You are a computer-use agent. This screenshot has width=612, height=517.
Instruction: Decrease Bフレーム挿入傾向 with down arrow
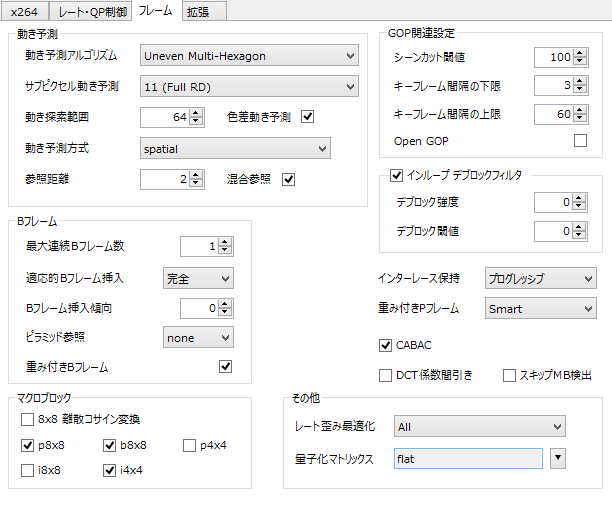click(224, 313)
